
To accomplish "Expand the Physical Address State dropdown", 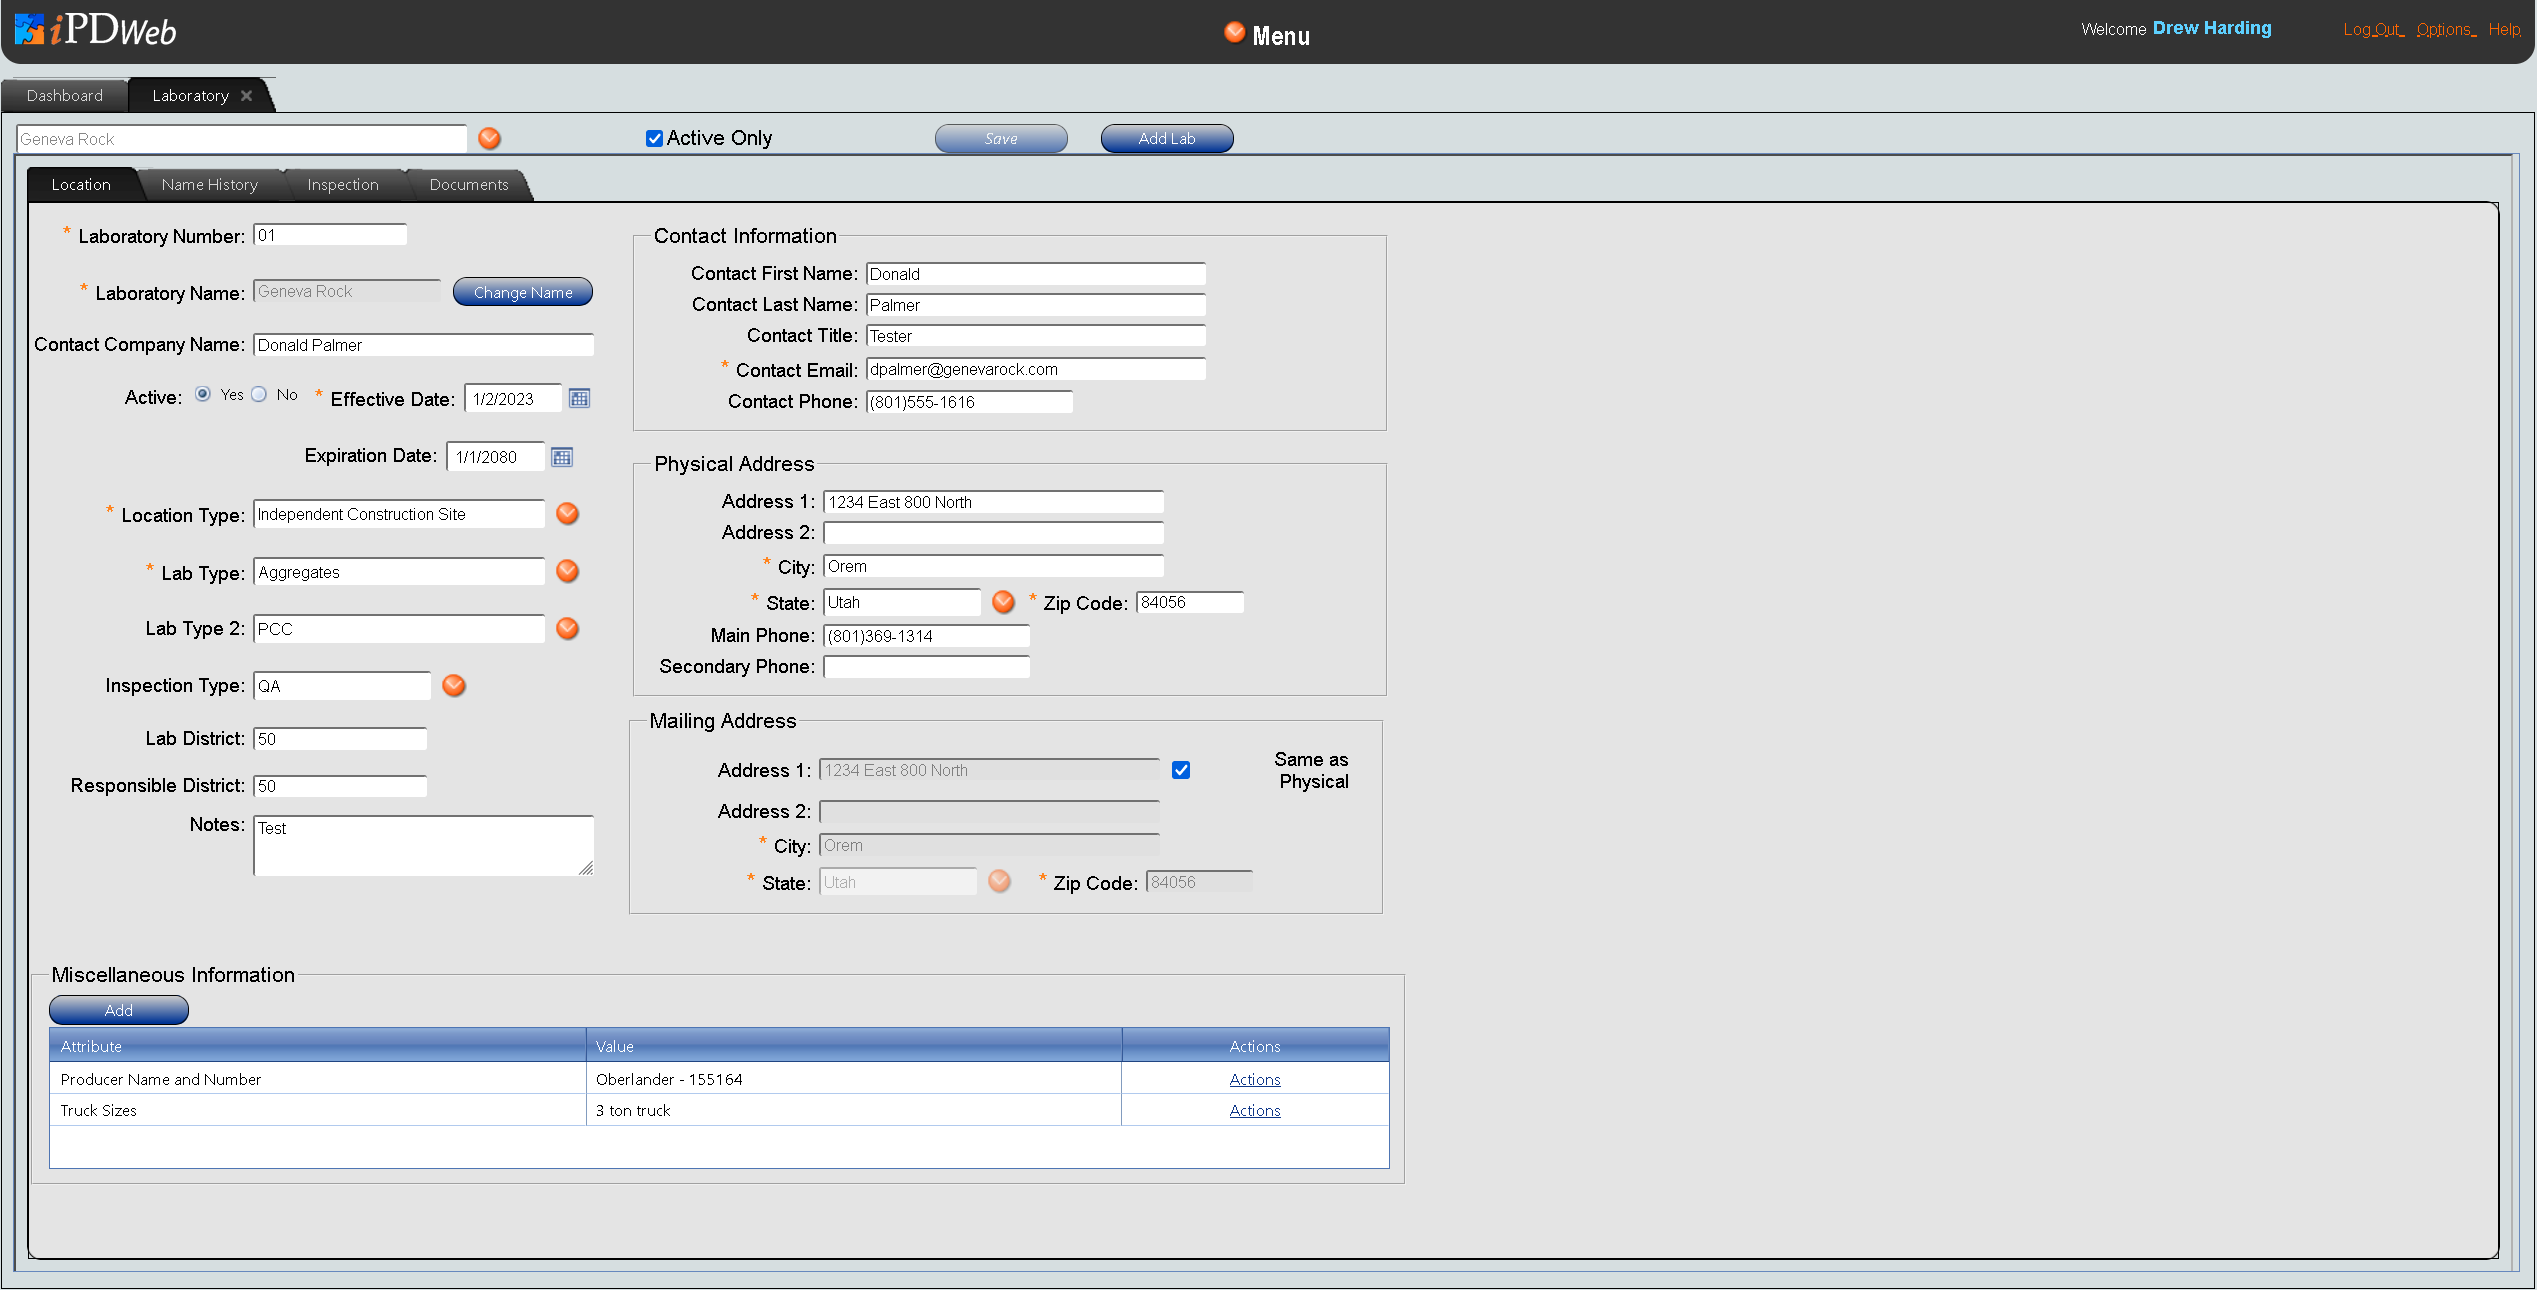I will pos(1003,602).
